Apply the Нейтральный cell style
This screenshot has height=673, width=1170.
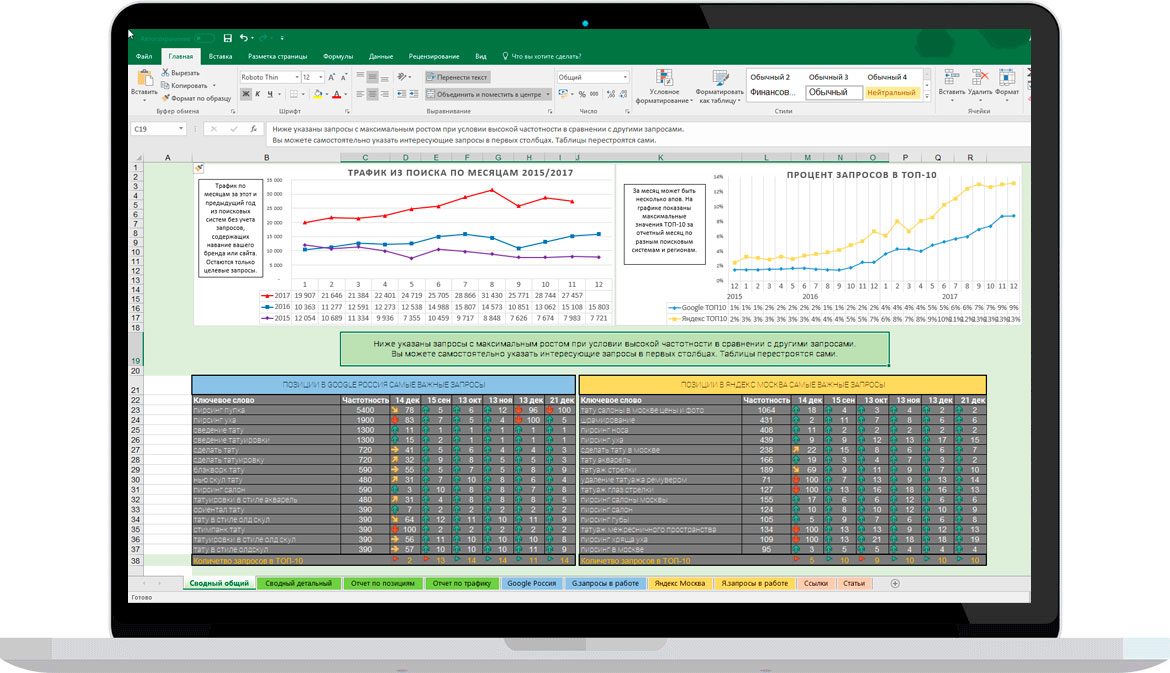tap(891, 93)
